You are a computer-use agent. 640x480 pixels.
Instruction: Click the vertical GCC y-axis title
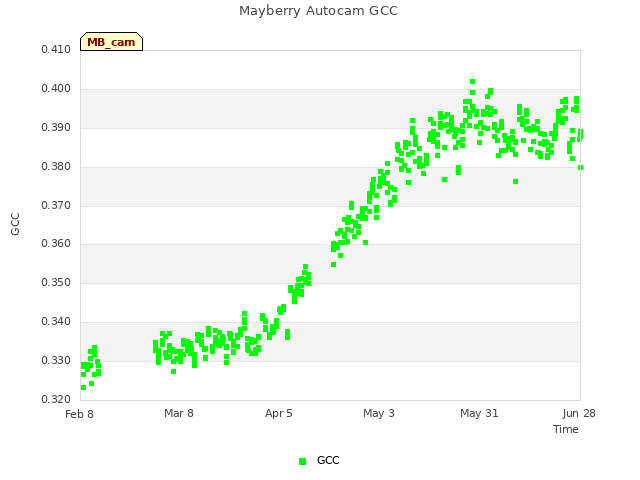tap(15, 224)
